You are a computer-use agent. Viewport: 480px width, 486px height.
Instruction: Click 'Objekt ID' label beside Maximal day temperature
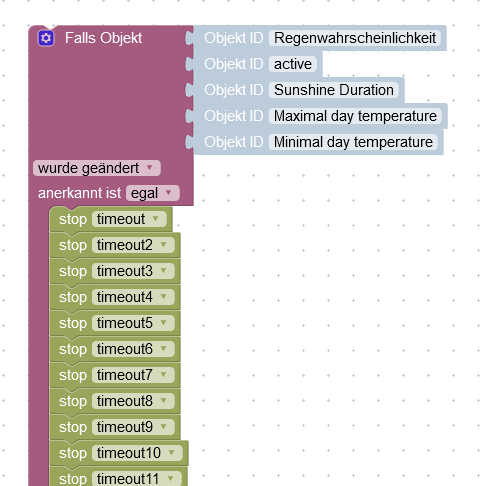[234, 116]
